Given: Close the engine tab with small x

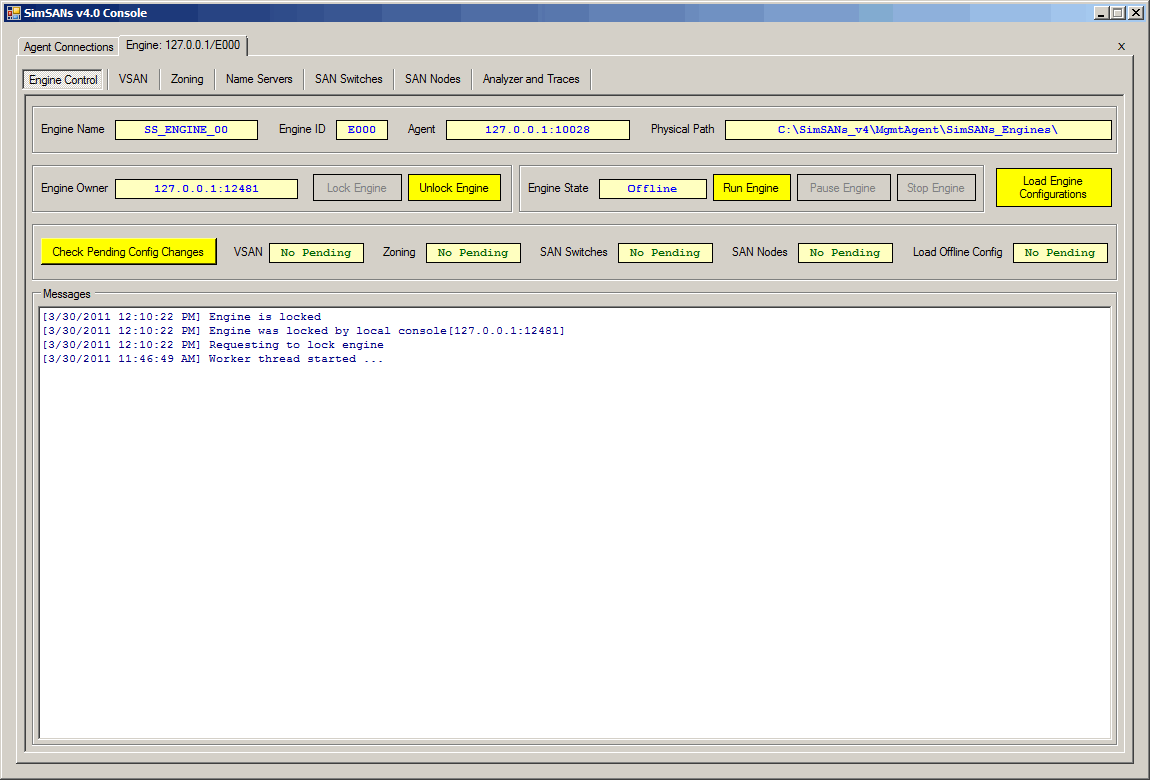Looking at the screenshot, I should (1121, 46).
